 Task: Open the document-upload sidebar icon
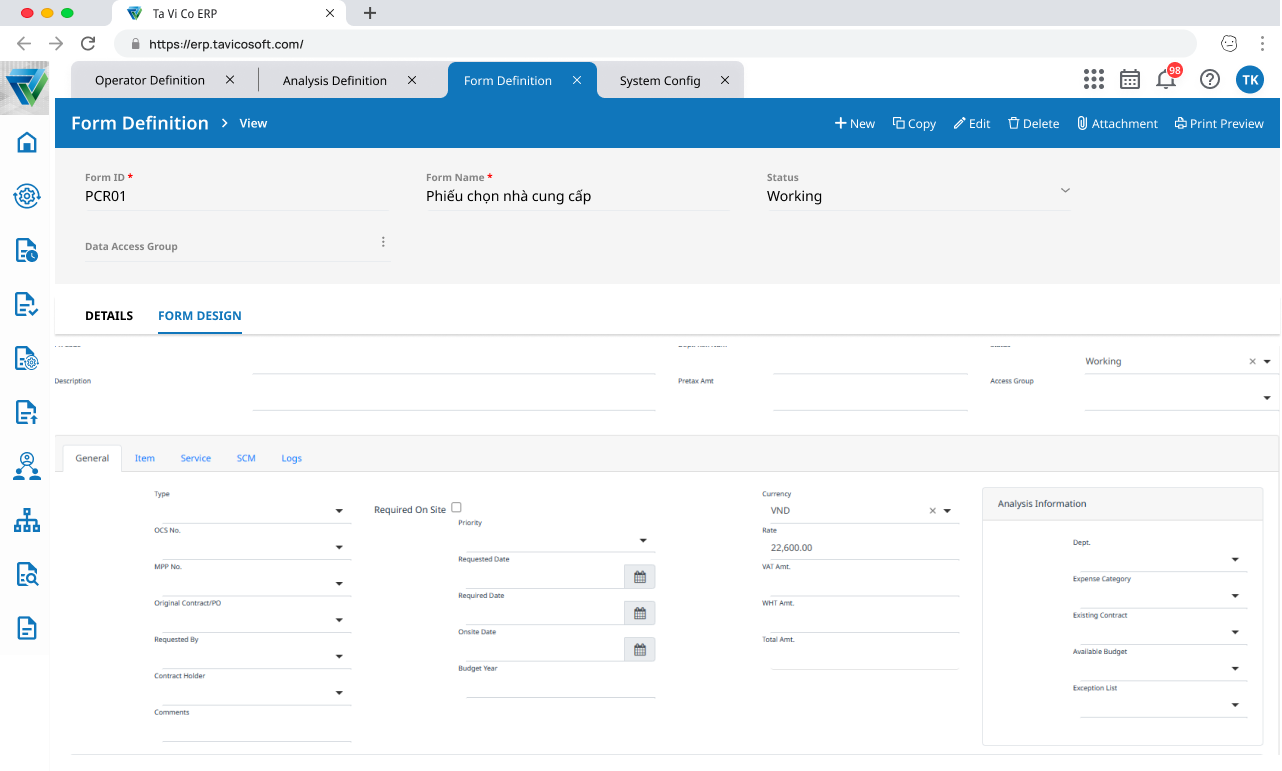click(x=27, y=412)
